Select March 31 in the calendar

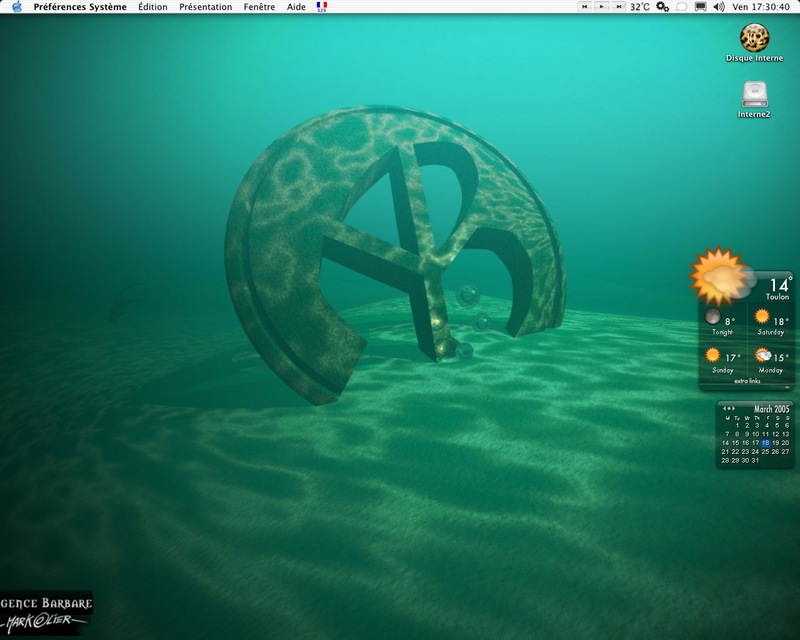pyautogui.click(x=756, y=460)
